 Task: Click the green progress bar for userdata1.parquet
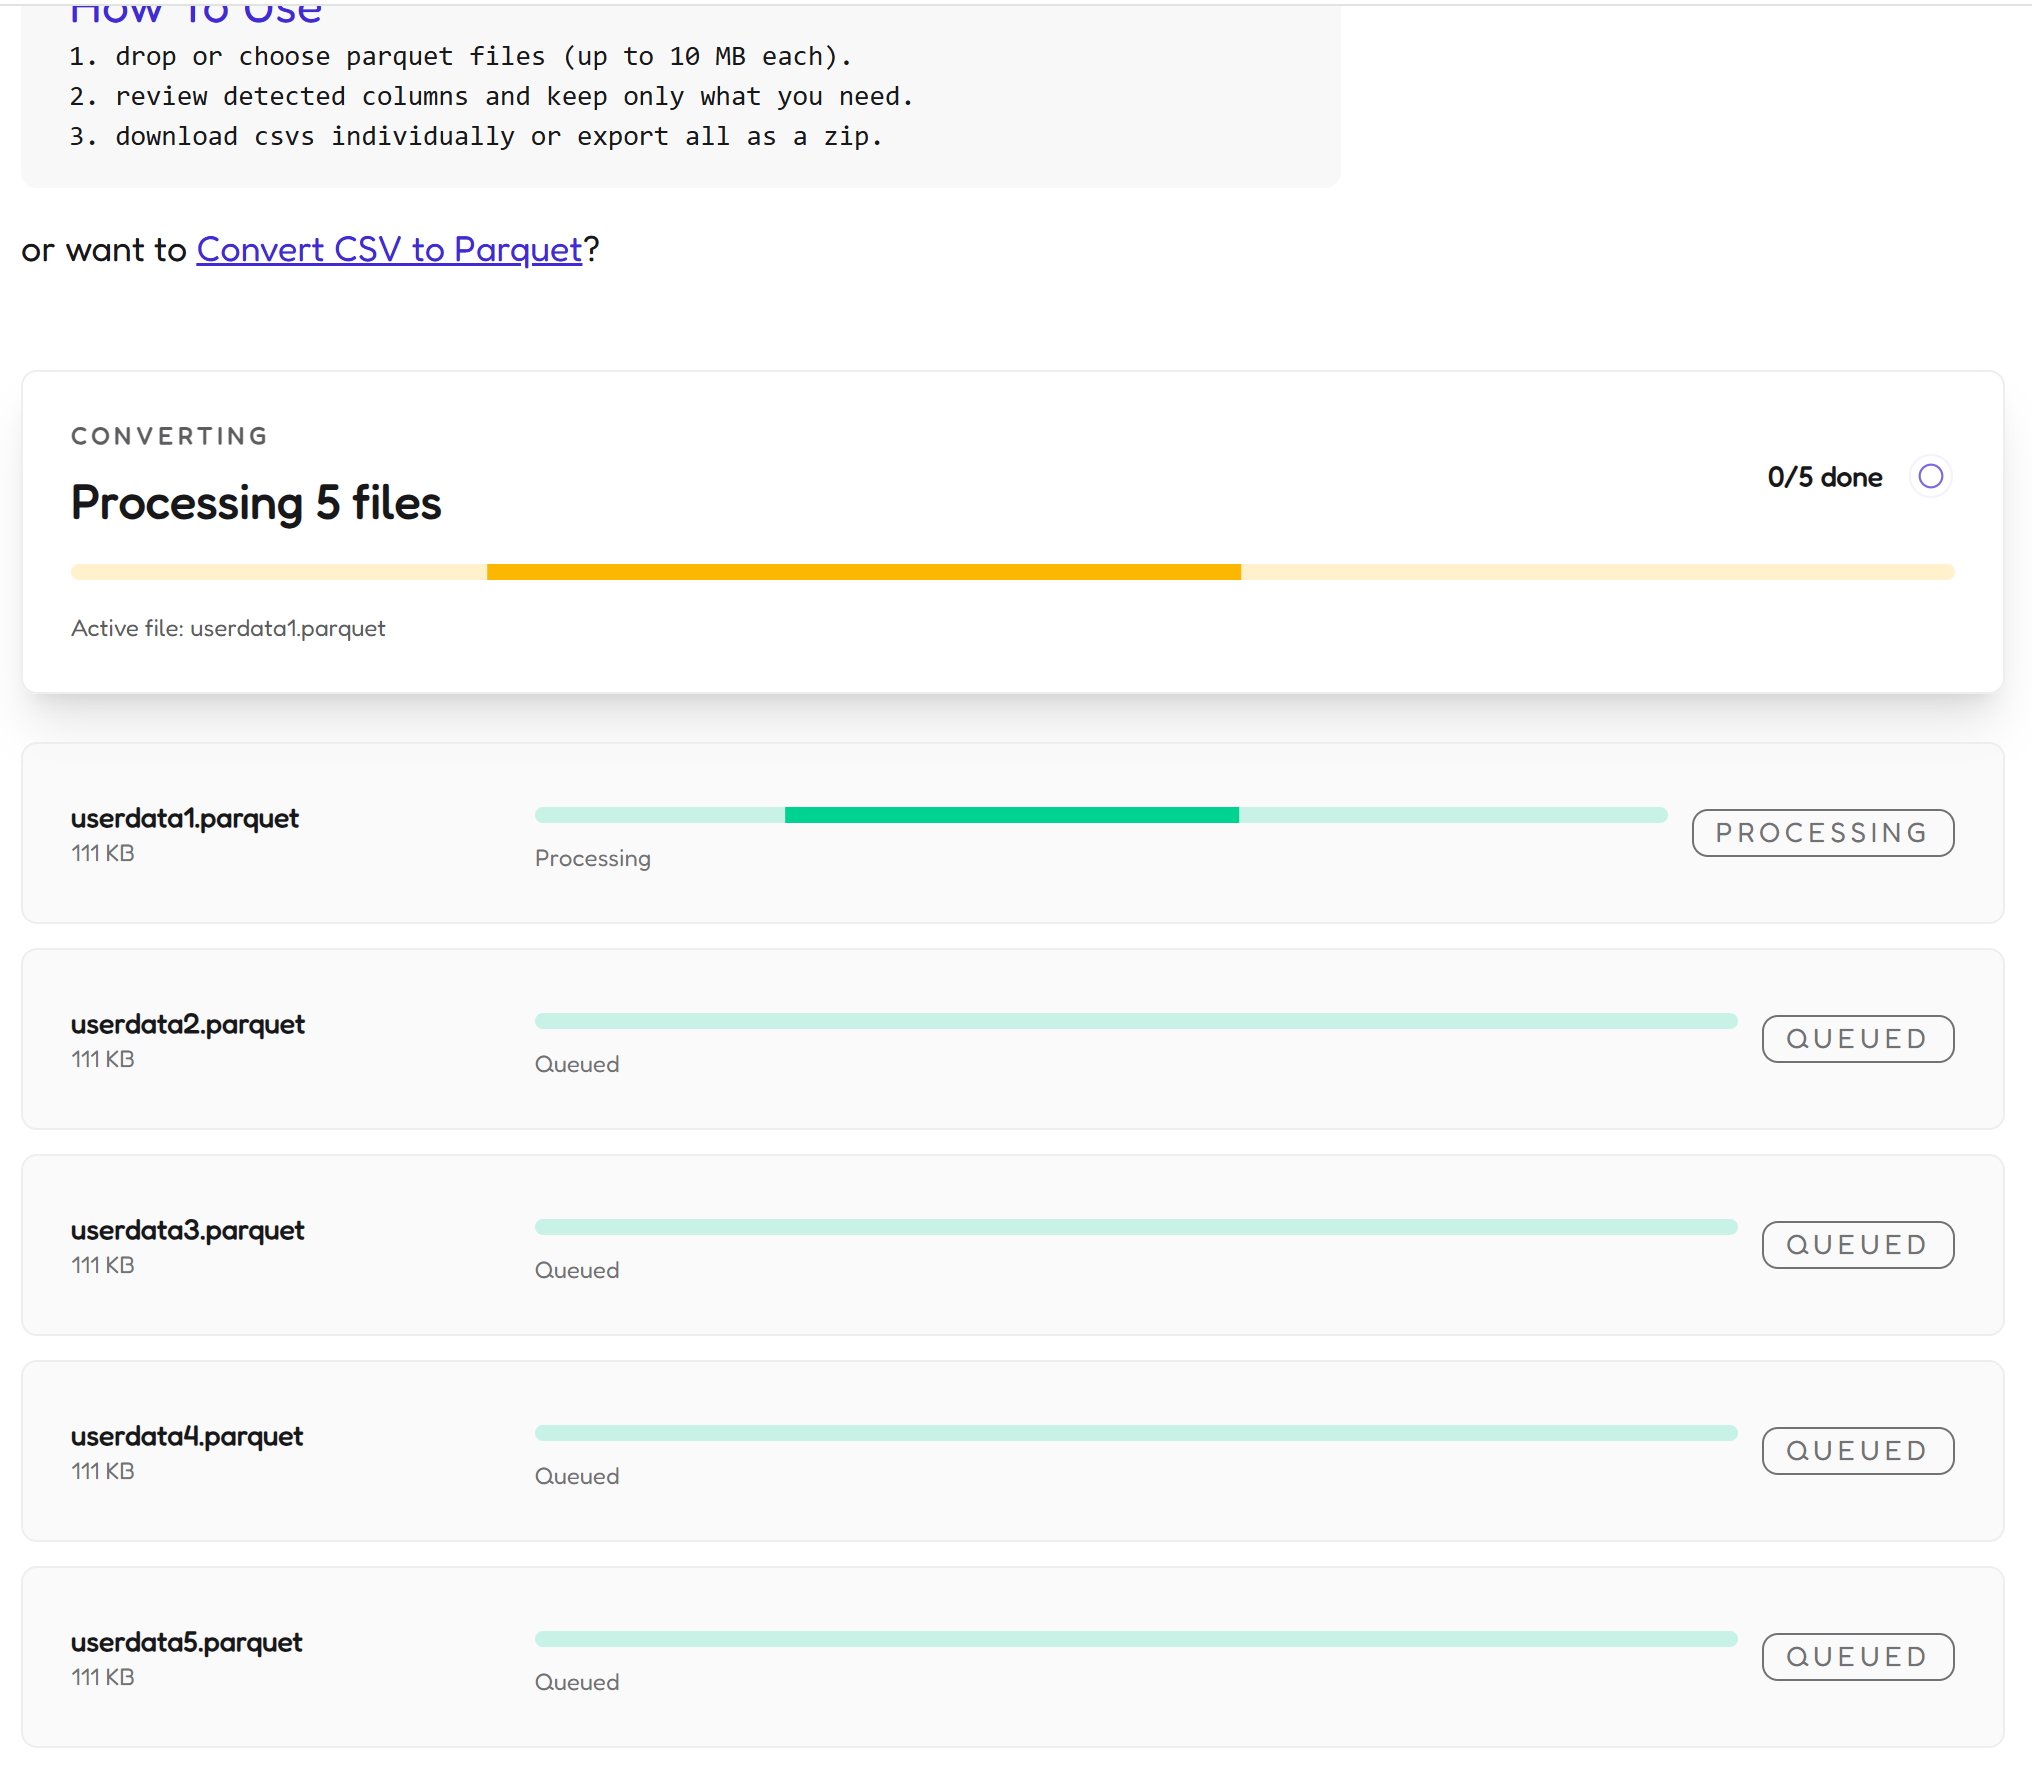tap(1101, 815)
